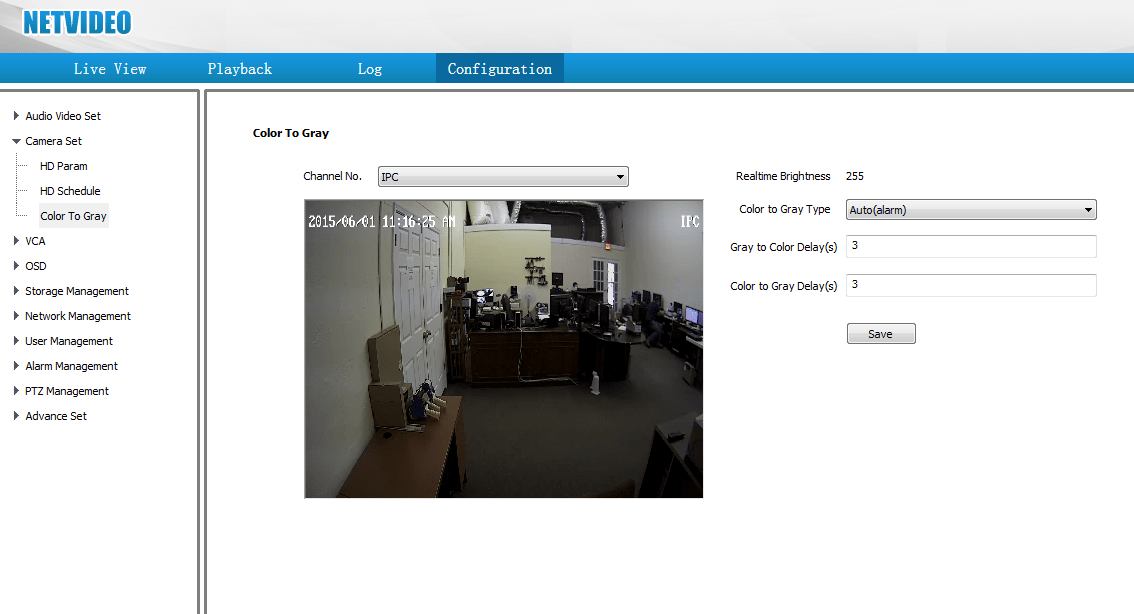Focus the Color to Gray Delay field
The width and height of the screenshot is (1134, 614).
coord(971,285)
